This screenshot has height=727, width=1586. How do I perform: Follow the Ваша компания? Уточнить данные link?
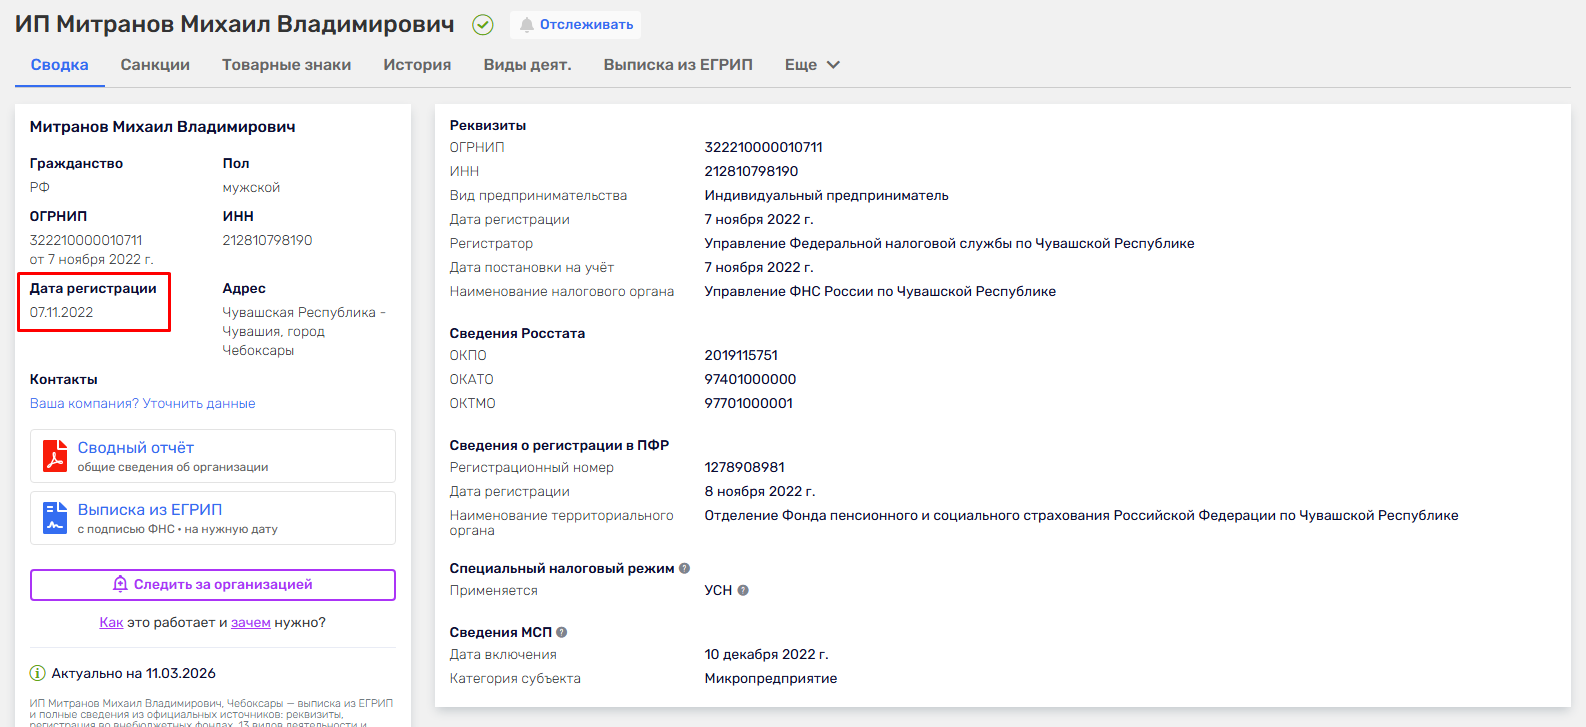142,403
